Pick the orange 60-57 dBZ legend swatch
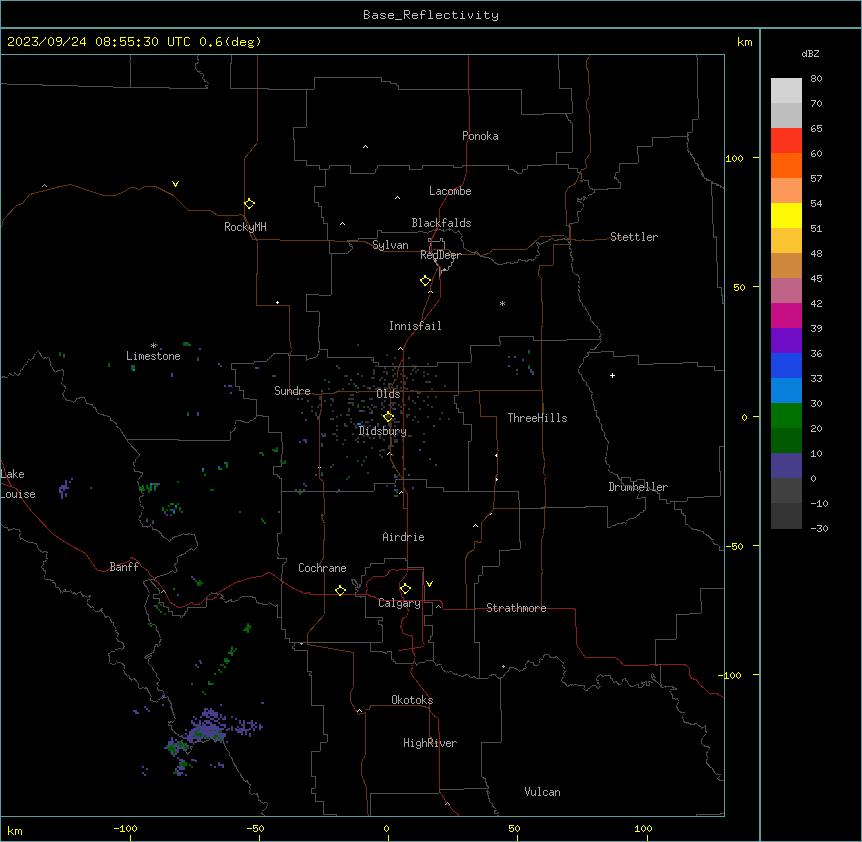The image size is (862, 842). point(786,165)
